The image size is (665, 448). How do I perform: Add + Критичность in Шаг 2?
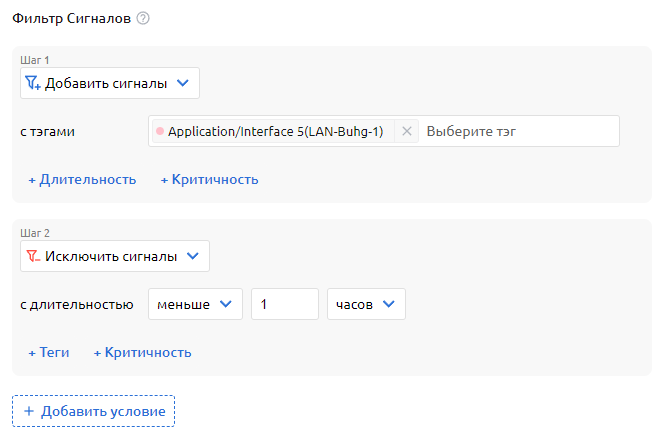pyautogui.click(x=143, y=352)
